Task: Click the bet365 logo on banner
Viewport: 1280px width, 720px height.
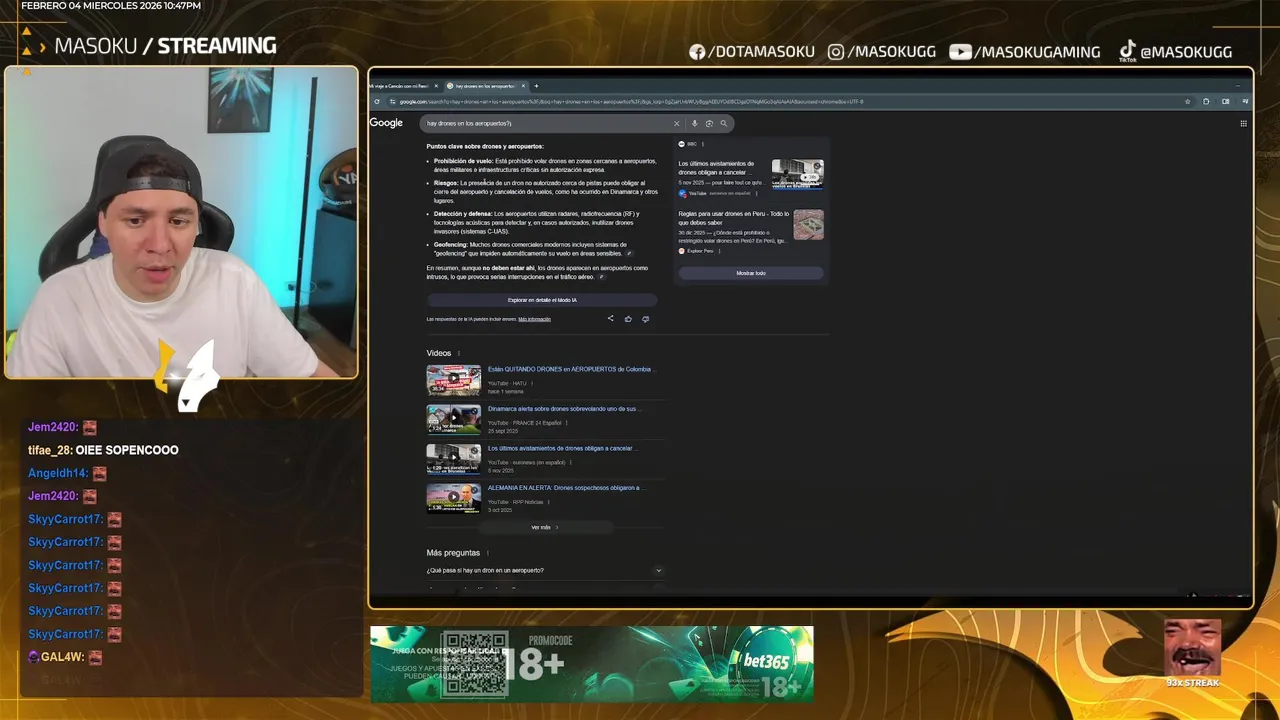Action: pos(766,661)
